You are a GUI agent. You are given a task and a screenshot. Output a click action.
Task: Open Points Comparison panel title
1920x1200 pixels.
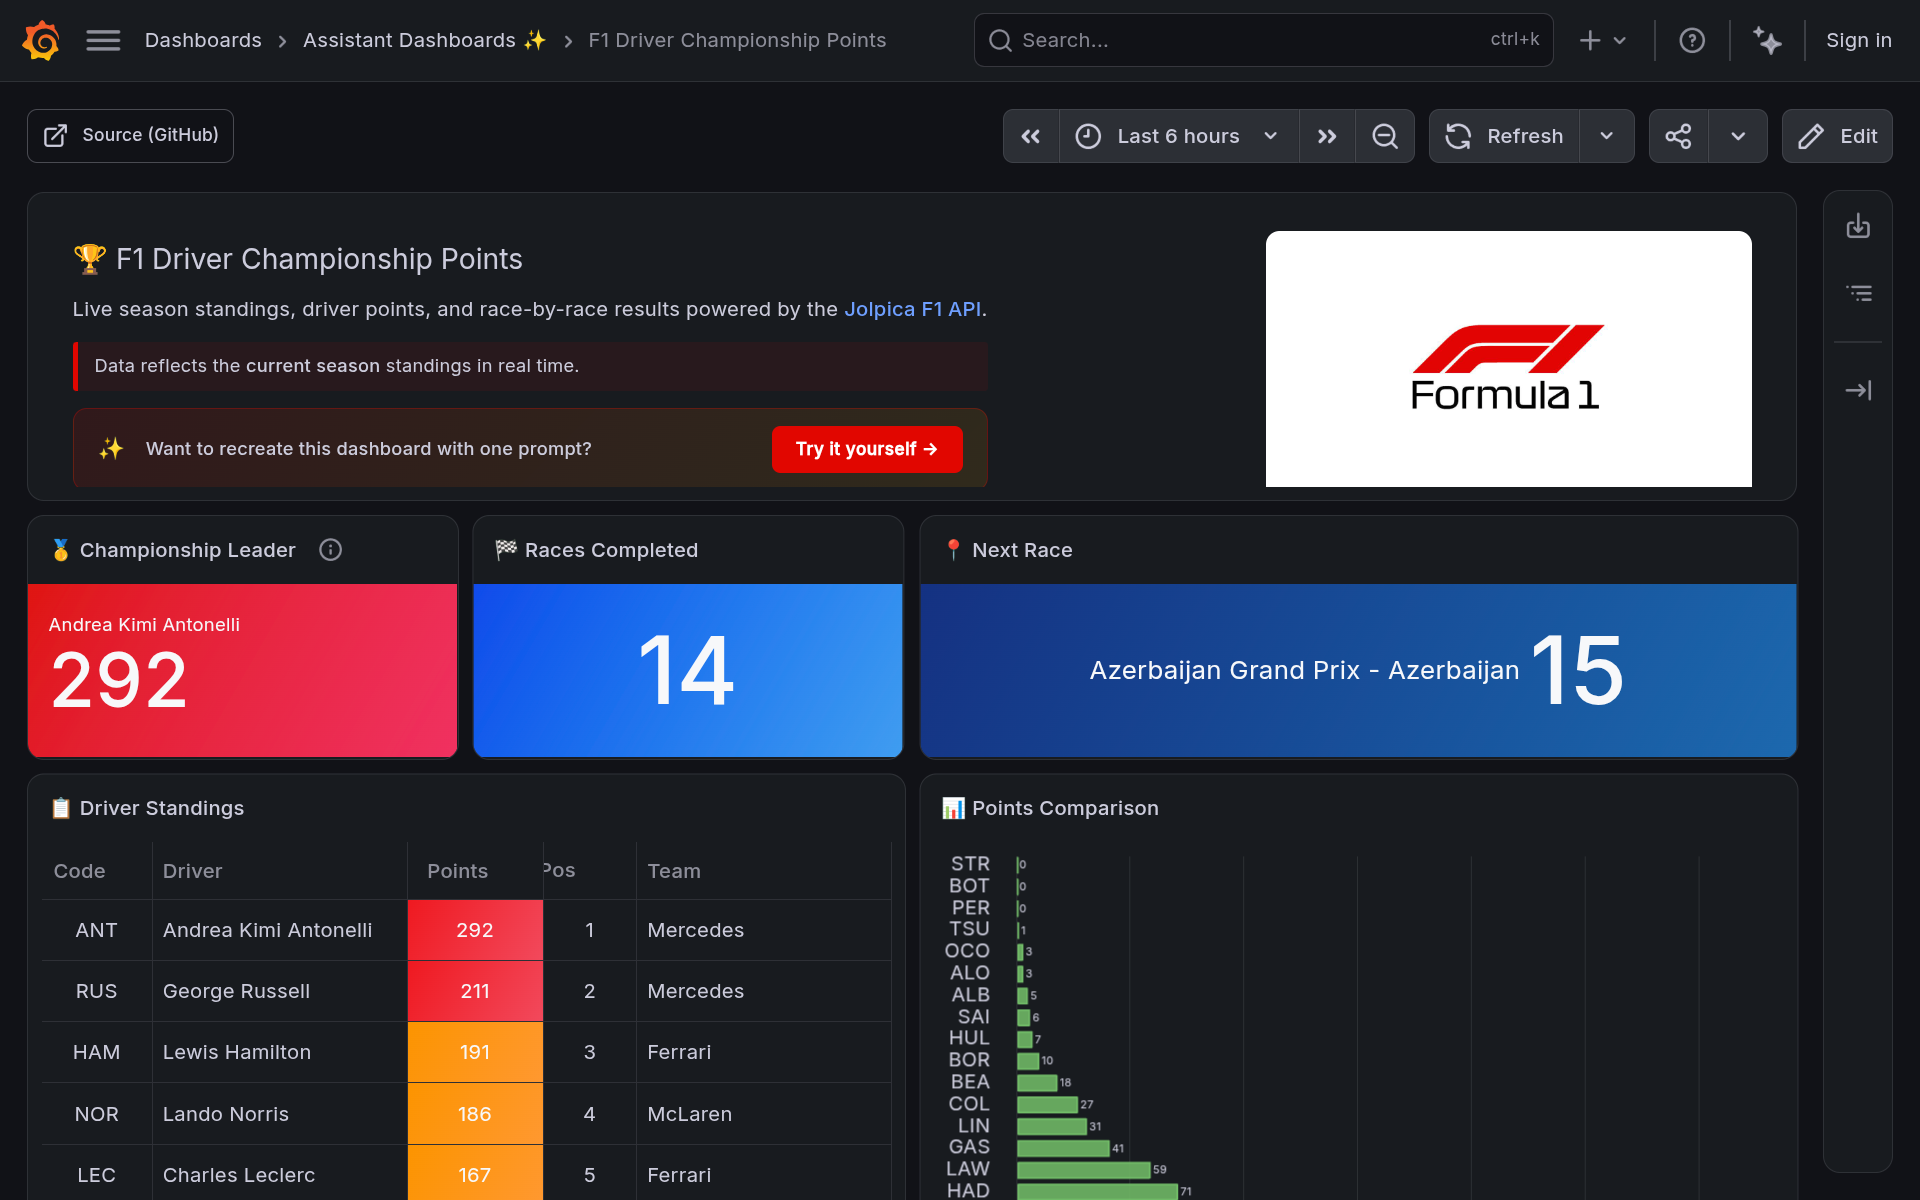pyautogui.click(x=1065, y=808)
